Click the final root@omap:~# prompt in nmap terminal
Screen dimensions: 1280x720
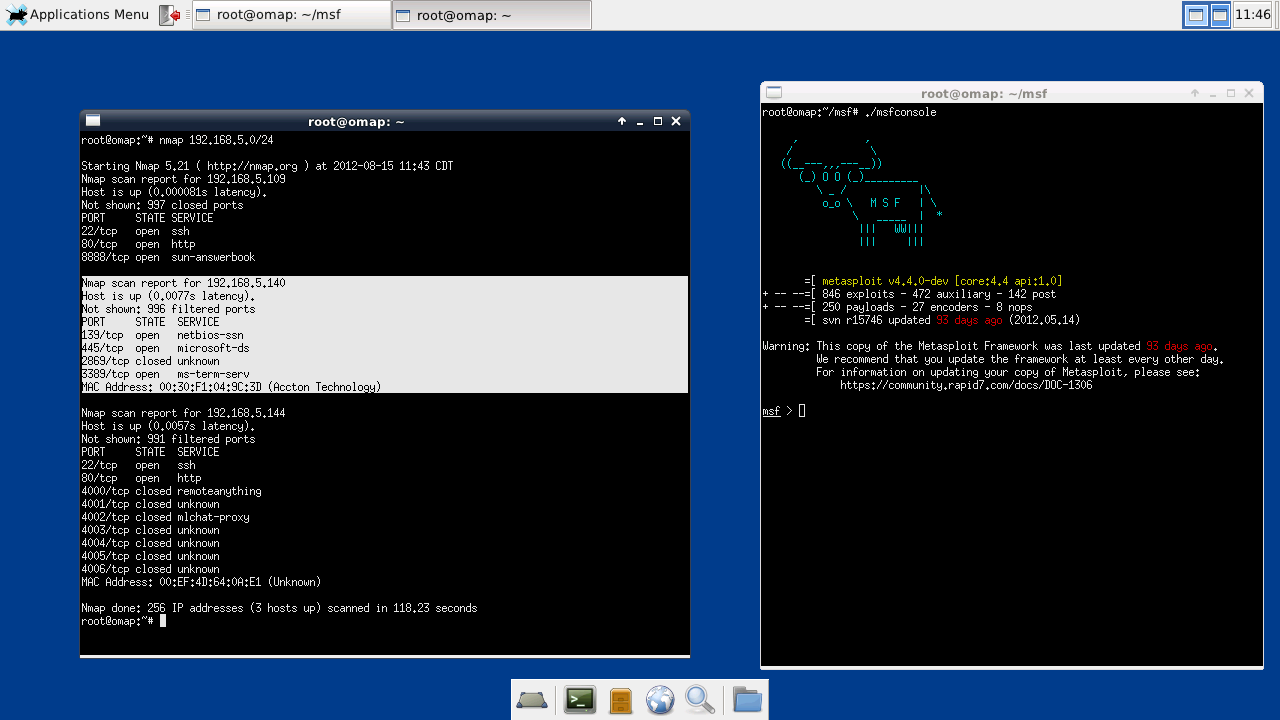(x=117, y=621)
